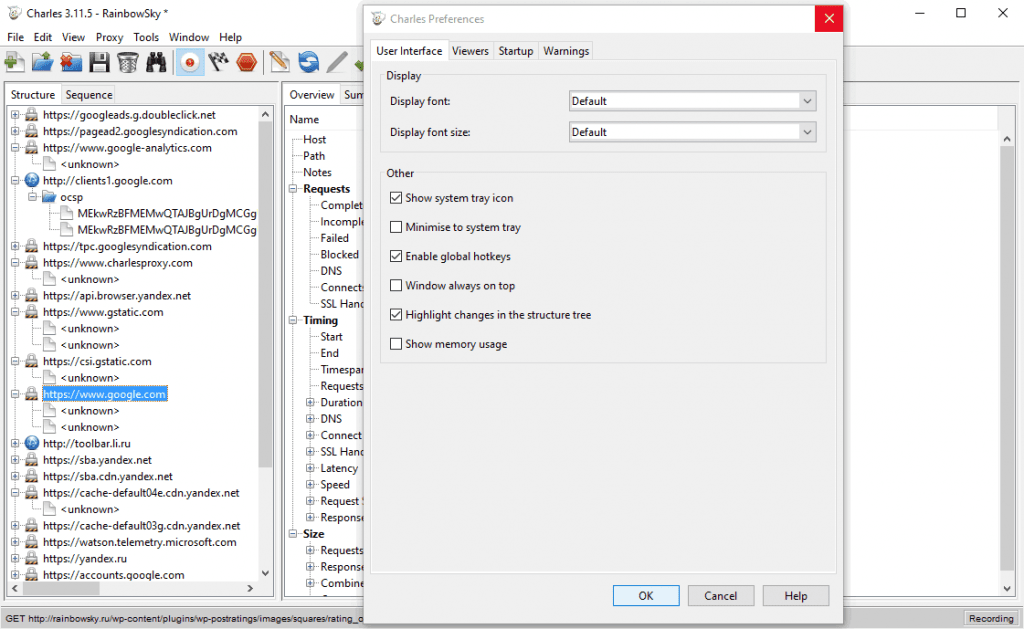1024x629 pixels.
Task: Collapse the ocsp folder node
Action: (33, 197)
